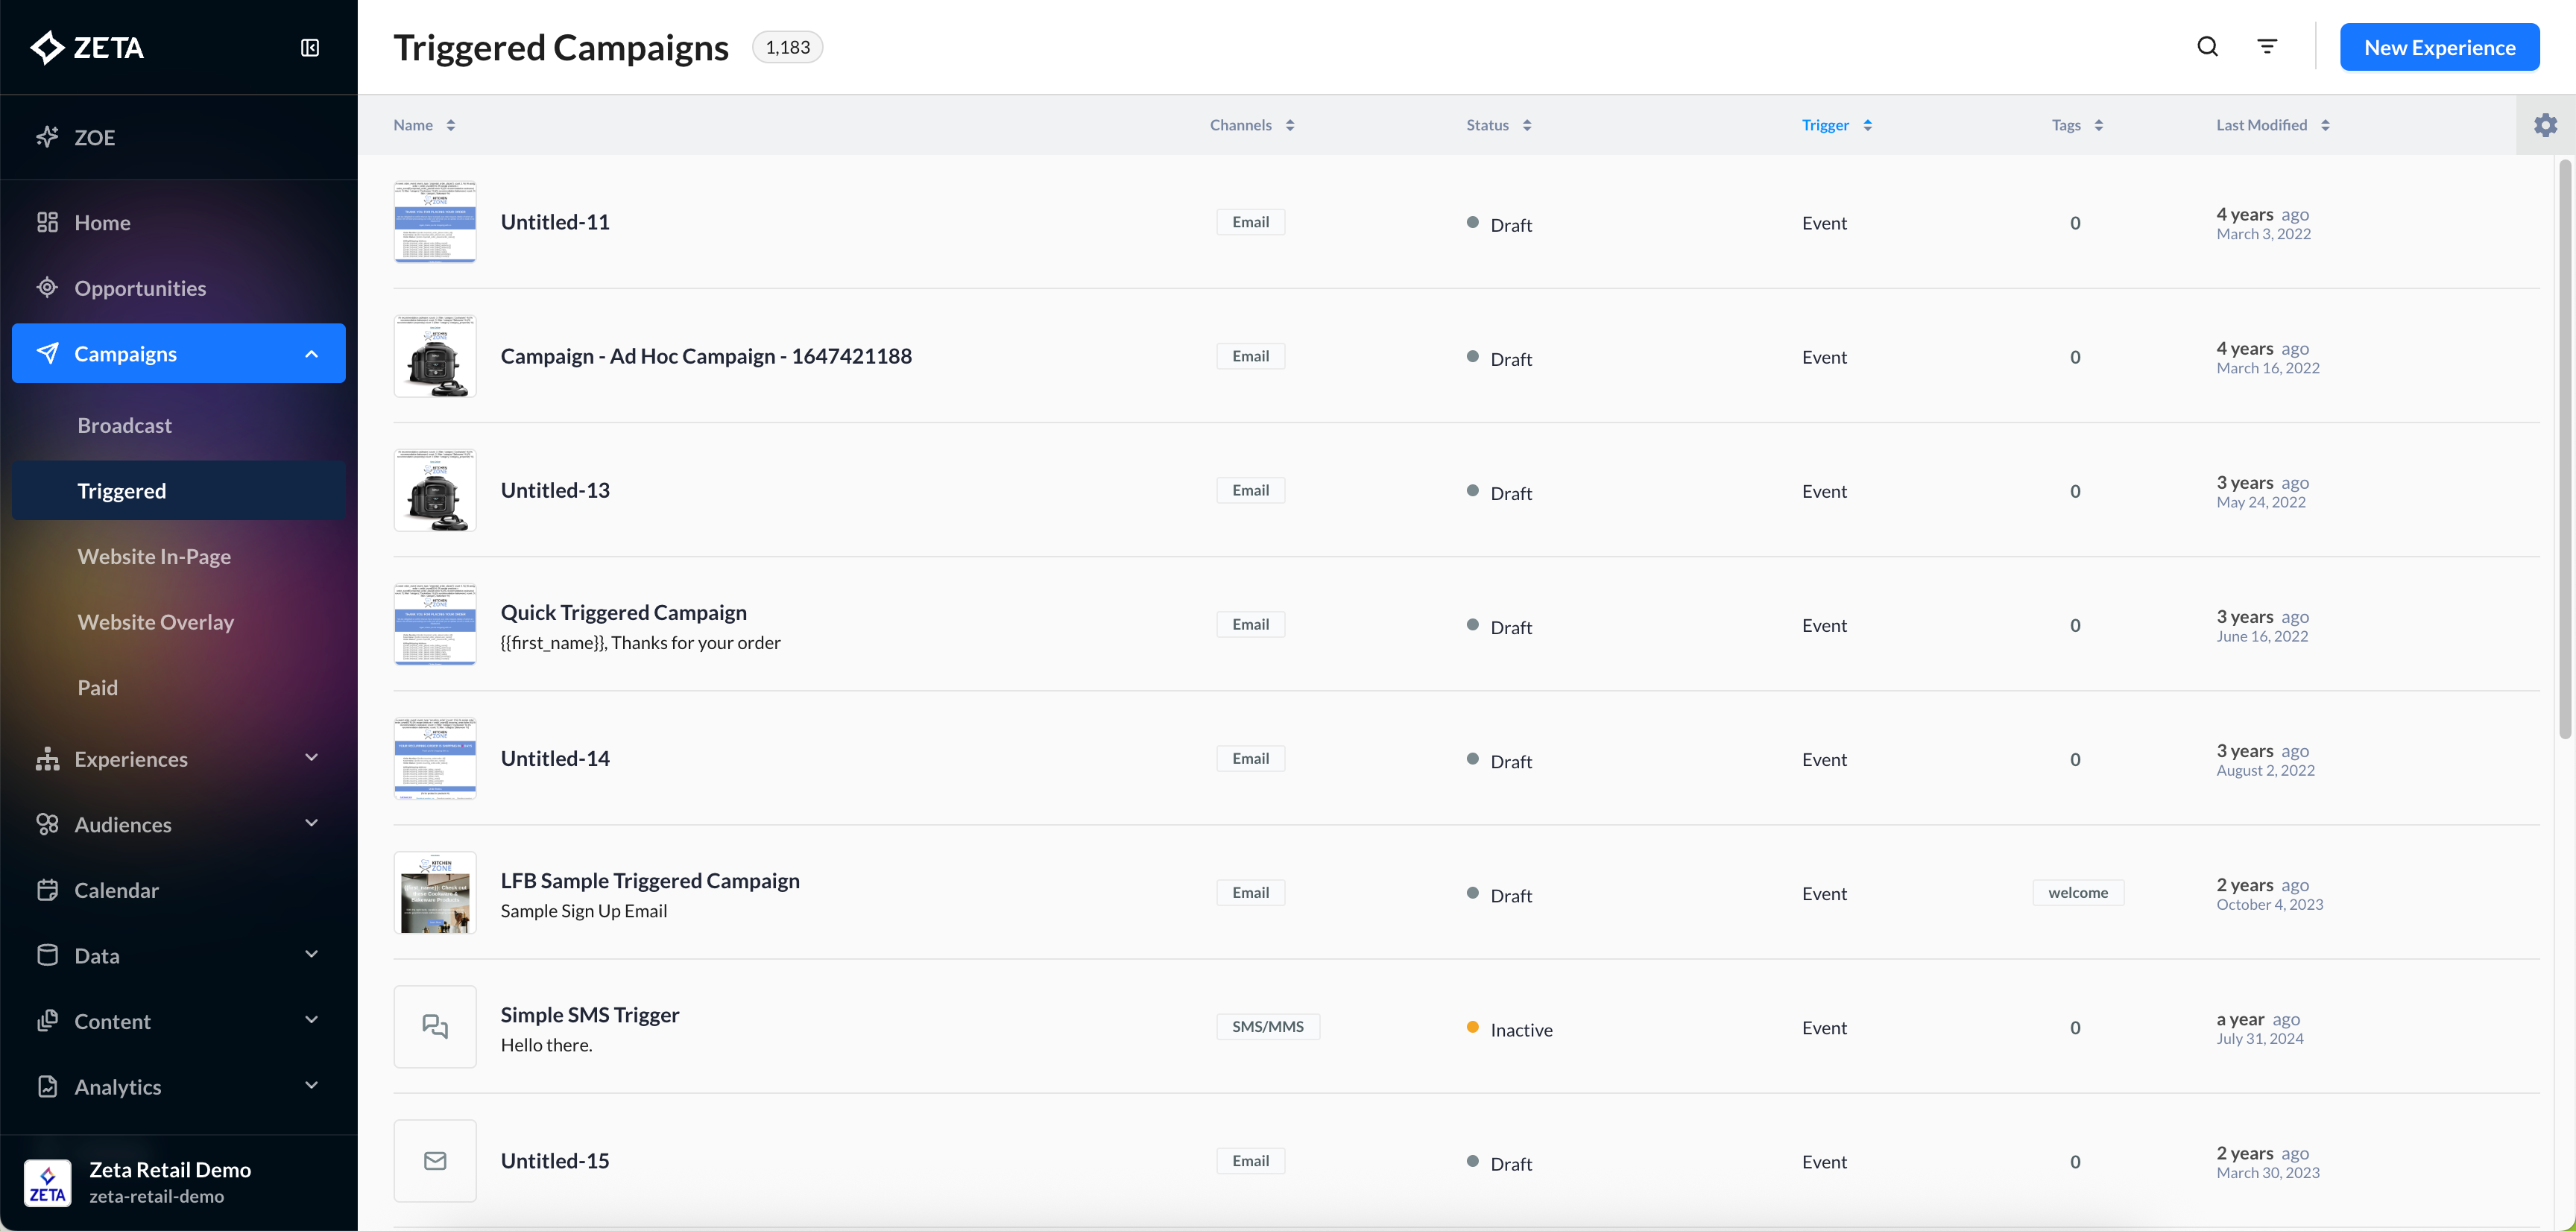
Task: Click the Simple SMS Trigger chat icon
Action: click(x=435, y=1026)
